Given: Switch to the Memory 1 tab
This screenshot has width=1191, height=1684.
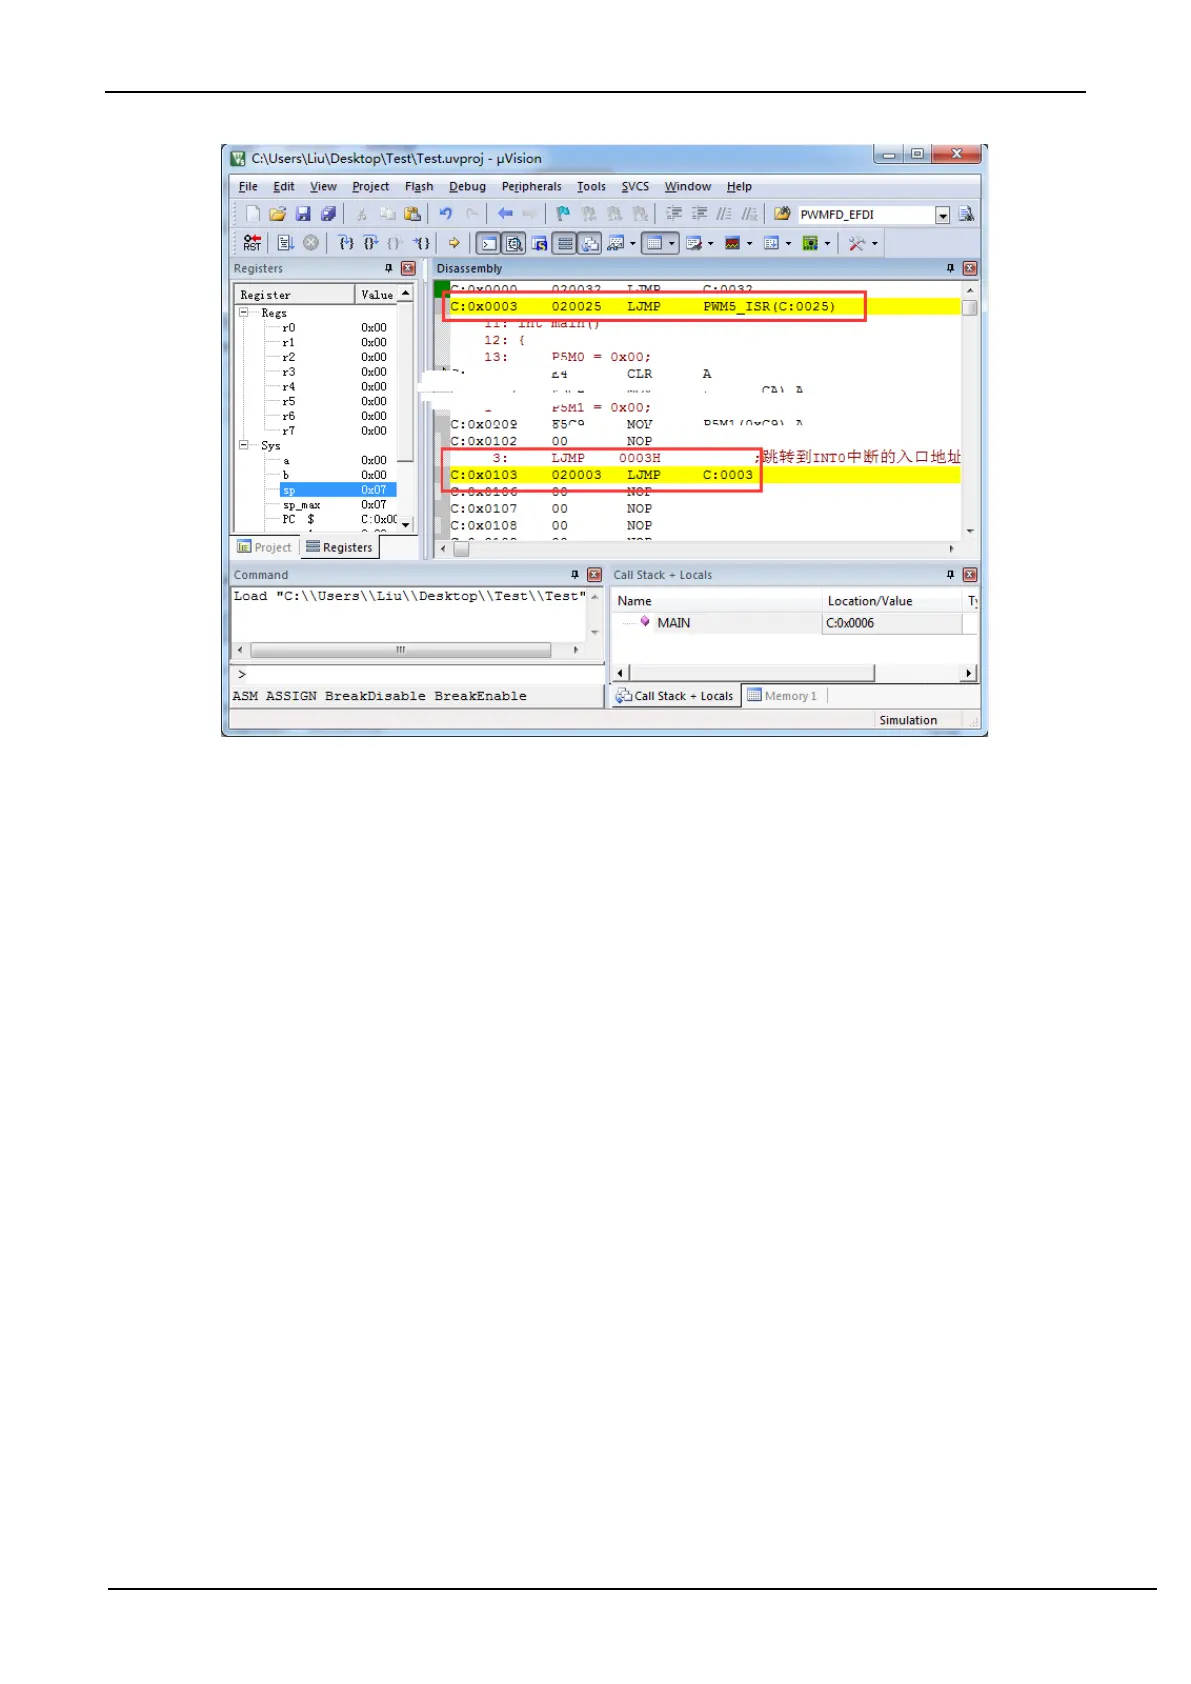Looking at the screenshot, I should point(782,696).
